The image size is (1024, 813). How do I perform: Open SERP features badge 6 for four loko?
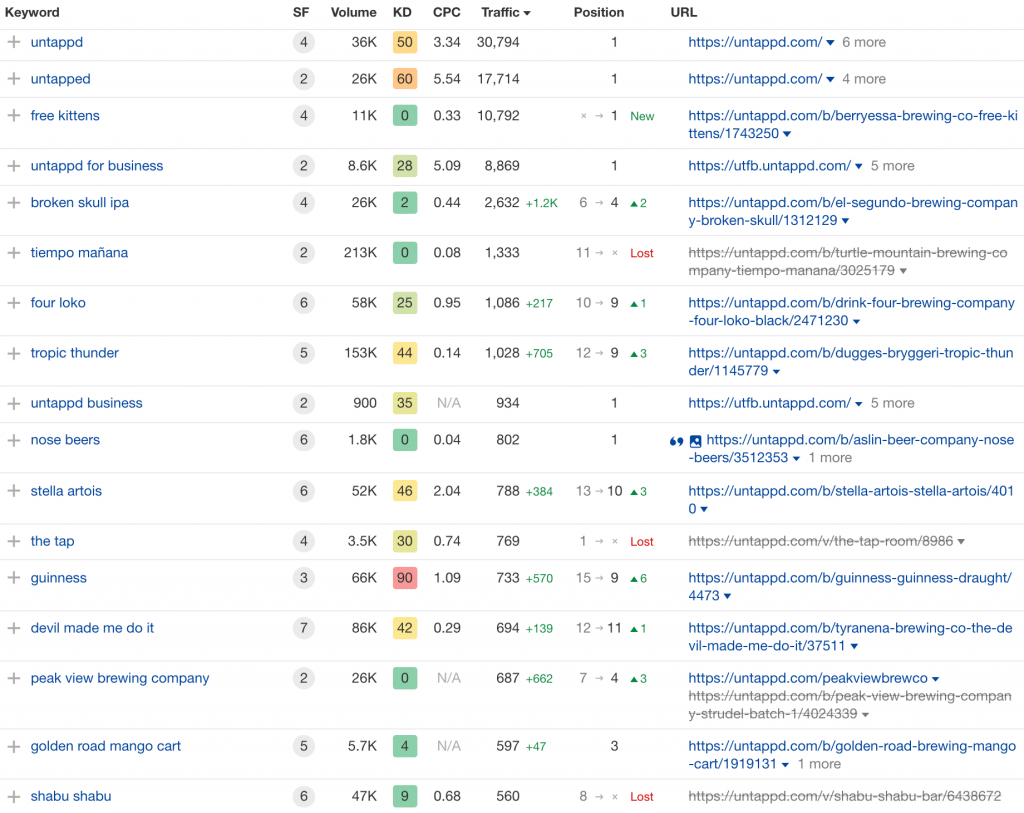[304, 303]
